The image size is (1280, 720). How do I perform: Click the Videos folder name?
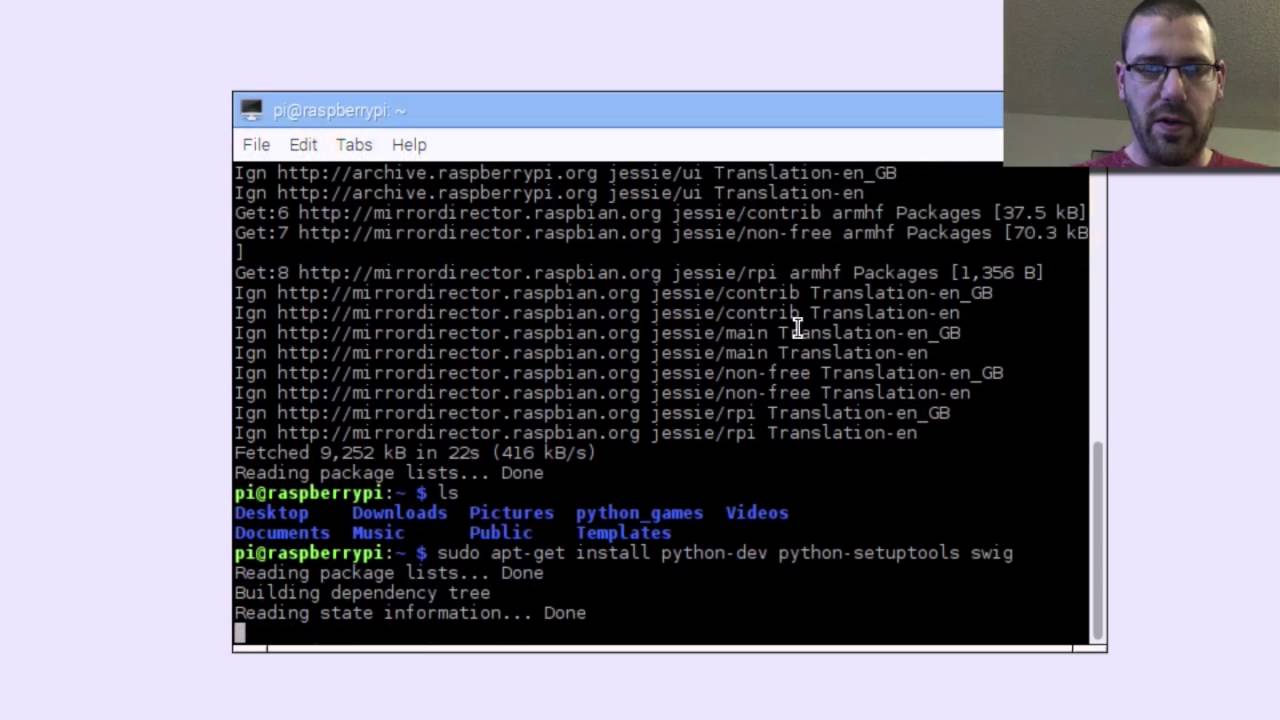757,513
